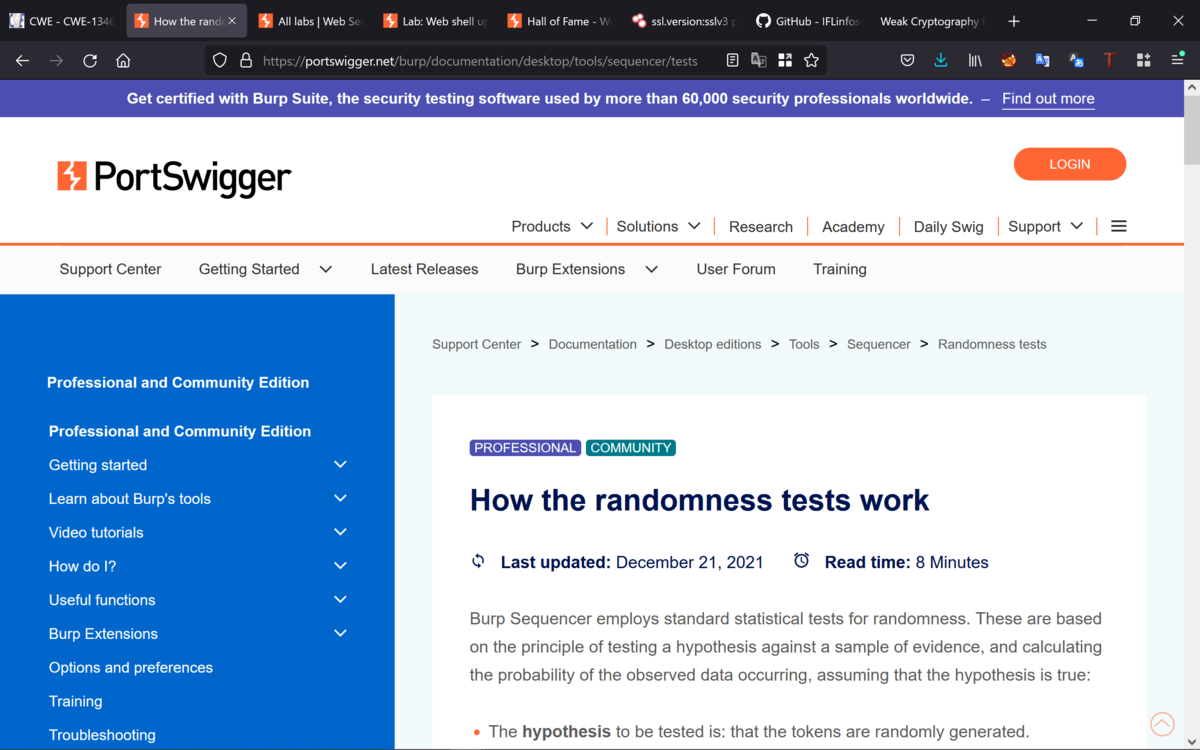Viewport: 1200px width, 750px height.
Task: Switch to the 'All labs | Web Se' tab
Action: [310, 21]
